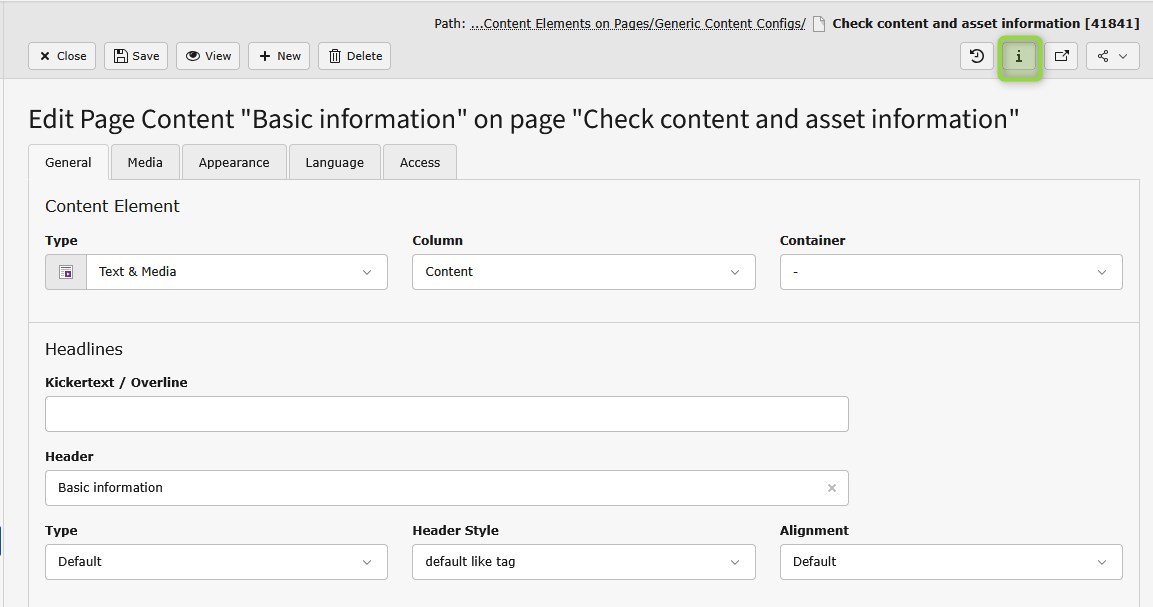The width and height of the screenshot is (1153, 607).
Task: Click the Kickertext / Overline input field
Action: click(x=446, y=414)
